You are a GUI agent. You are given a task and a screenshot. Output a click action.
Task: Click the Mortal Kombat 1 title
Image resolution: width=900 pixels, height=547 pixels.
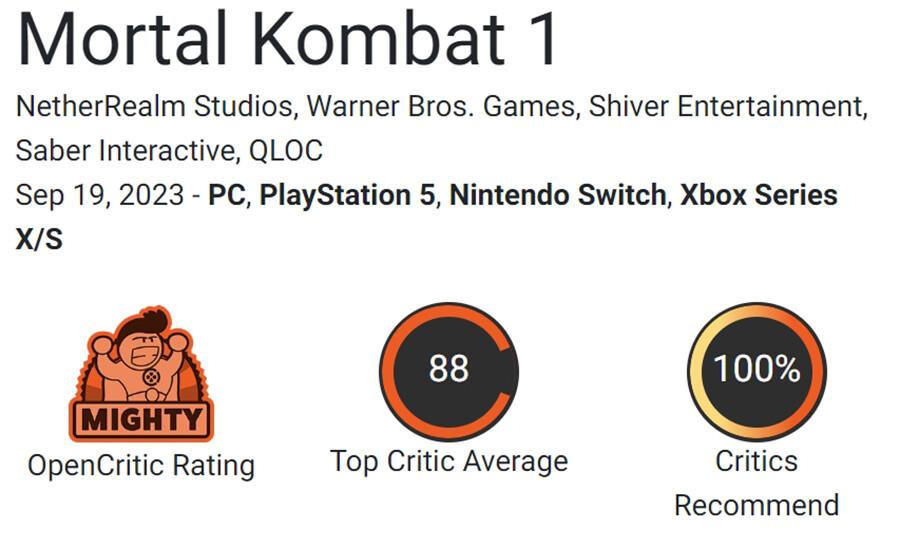click(x=288, y=41)
